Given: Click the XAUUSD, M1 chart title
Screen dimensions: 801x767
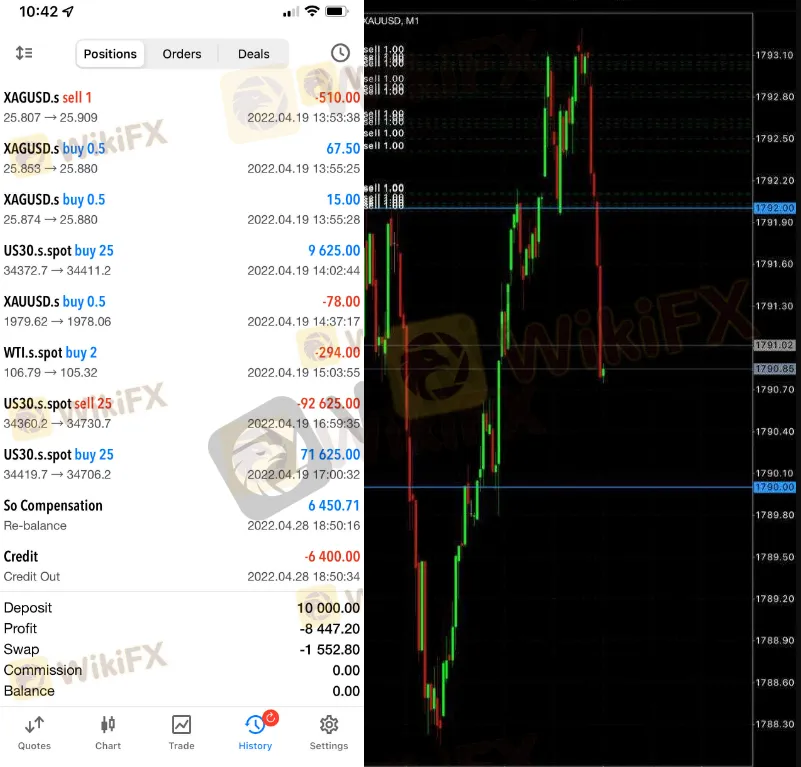Looking at the screenshot, I should click(391, 20).
